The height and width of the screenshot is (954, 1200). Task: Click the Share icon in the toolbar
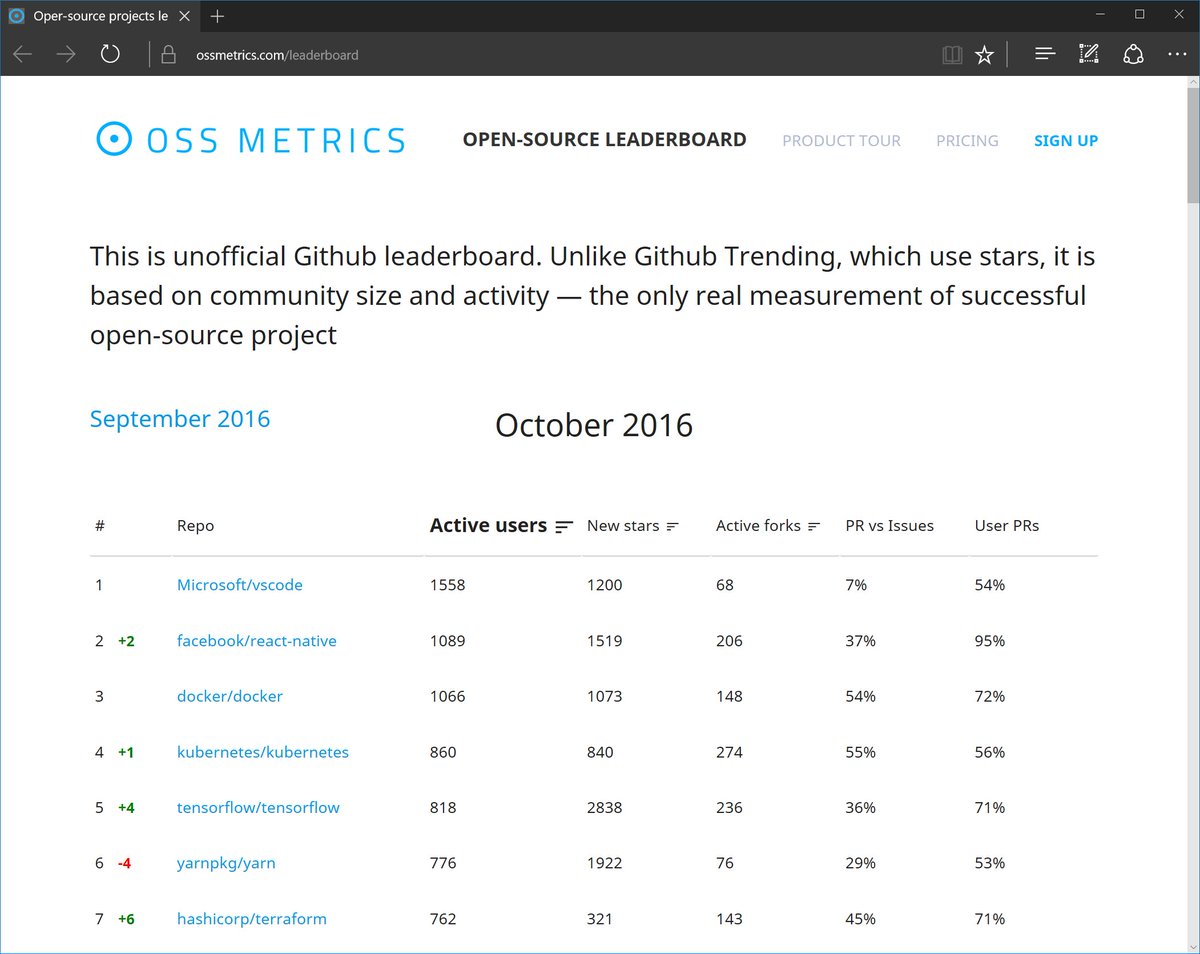tap(1133, 54)
